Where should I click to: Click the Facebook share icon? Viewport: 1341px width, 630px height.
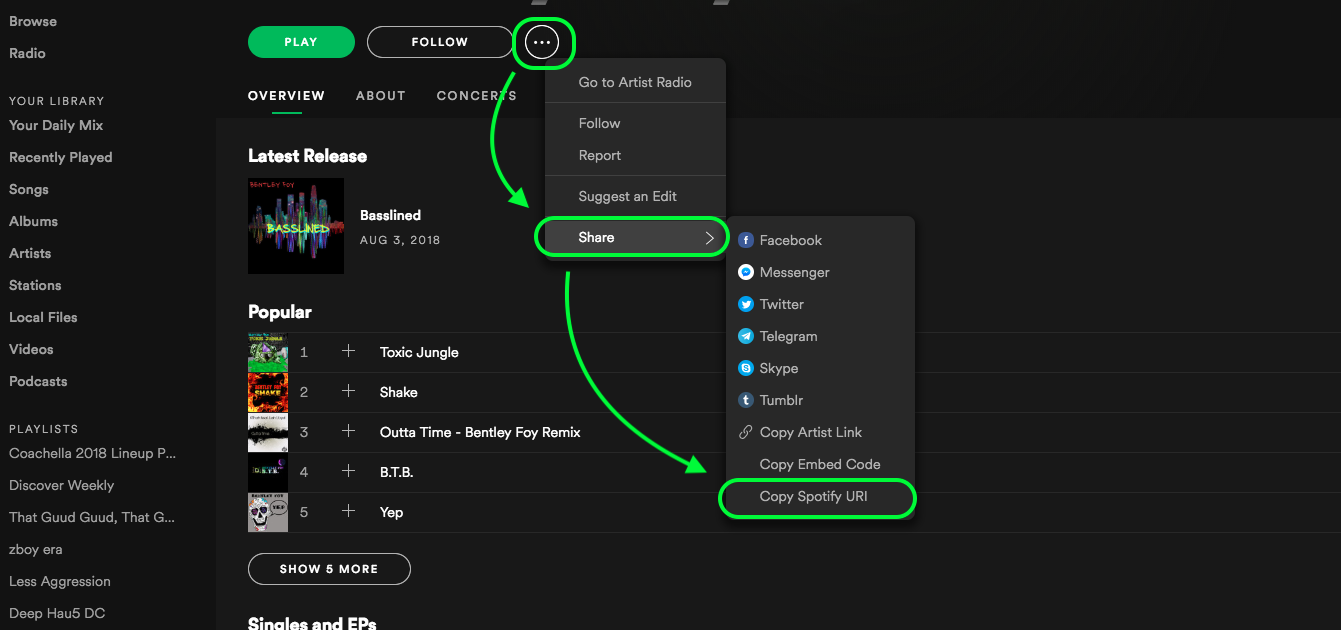pos(745,240)
